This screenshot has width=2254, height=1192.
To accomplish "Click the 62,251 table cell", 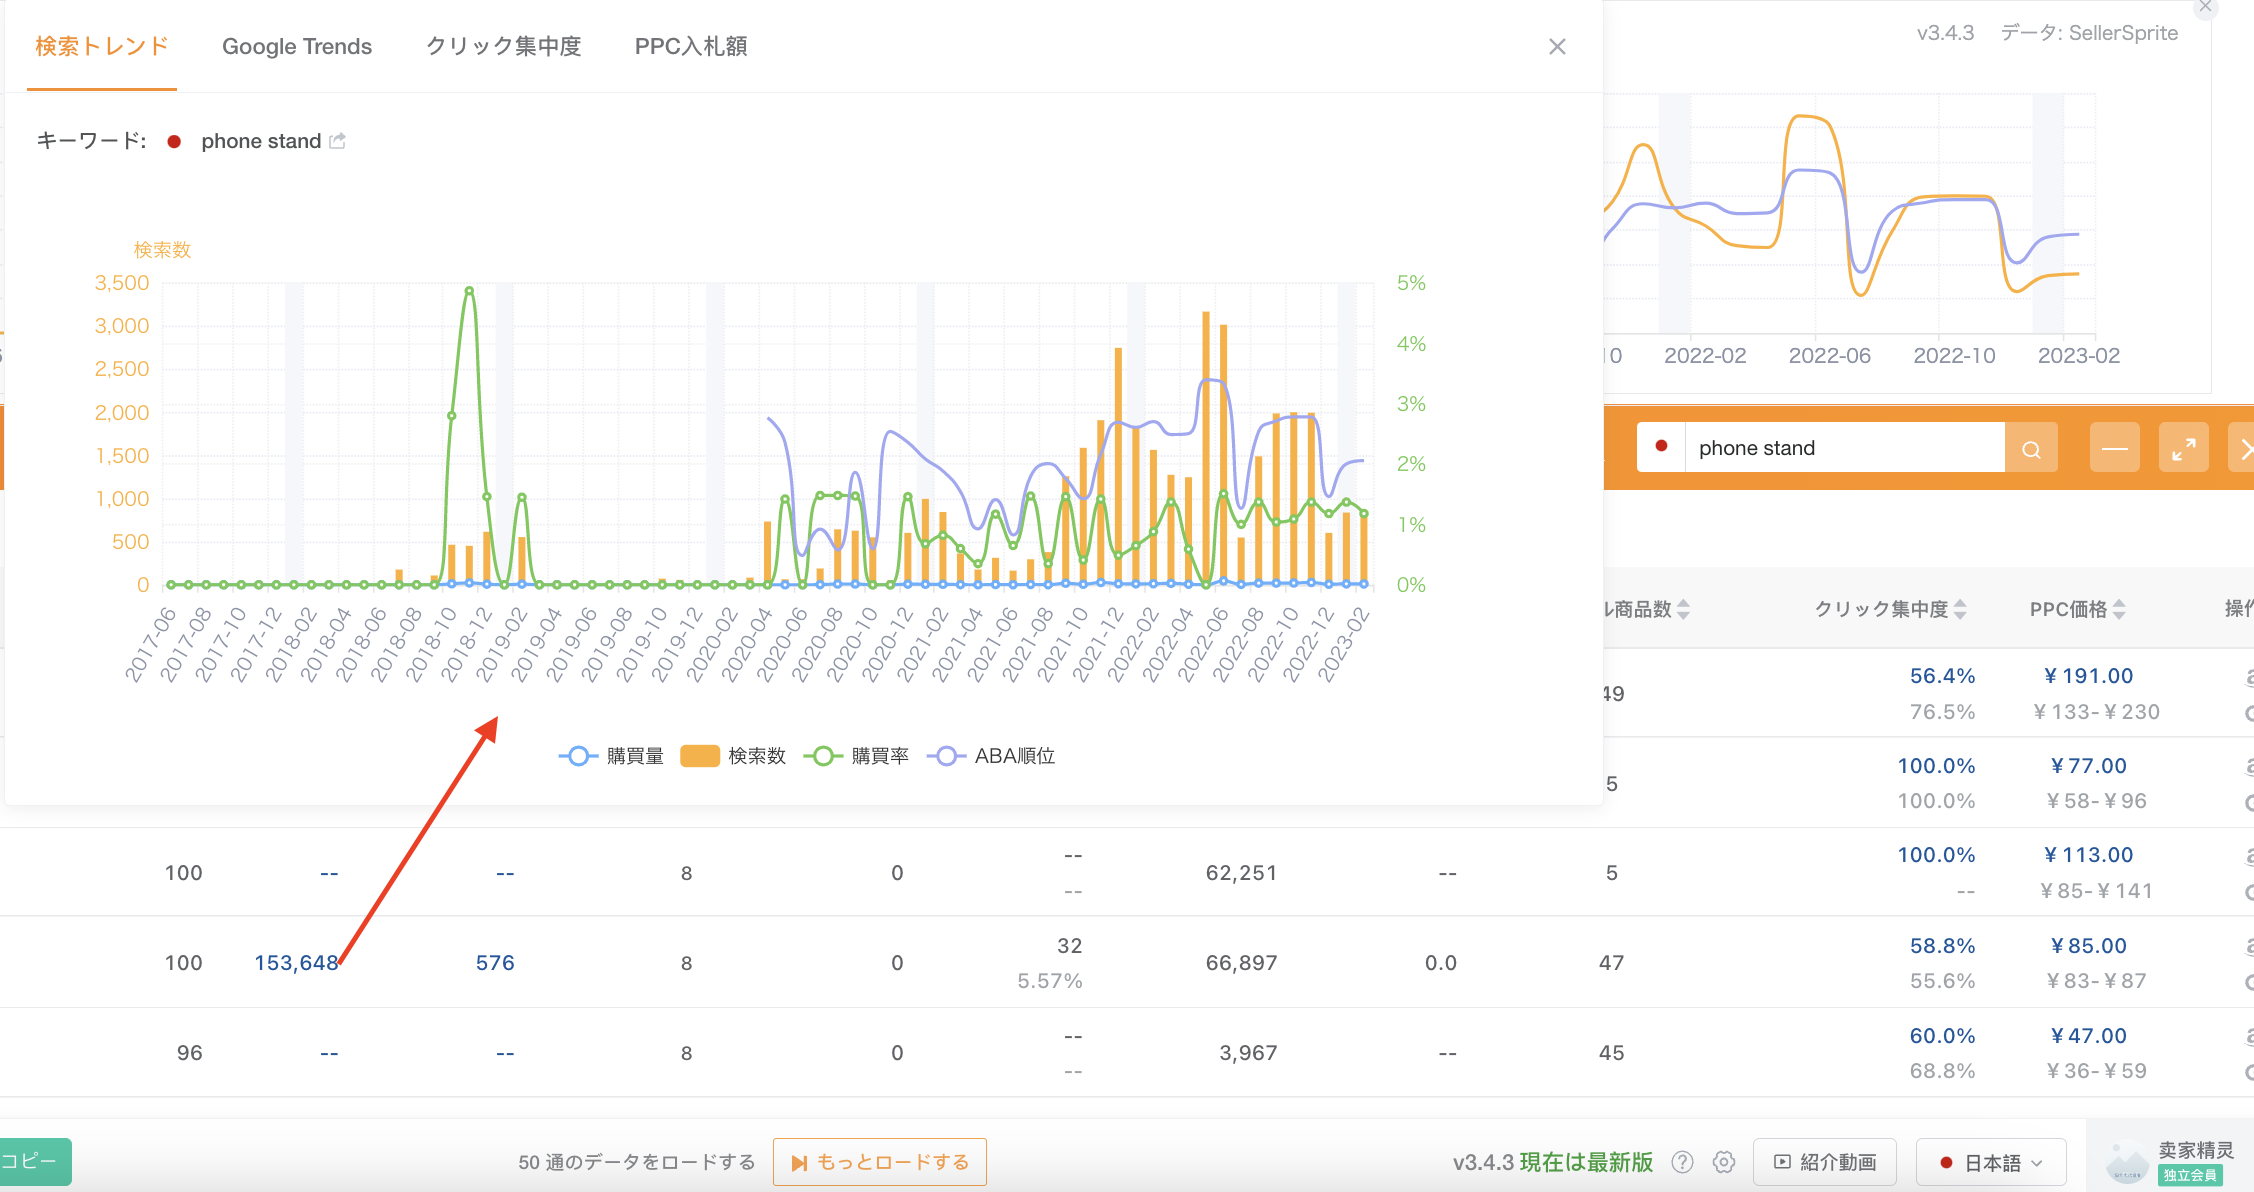I will 1242,873.
